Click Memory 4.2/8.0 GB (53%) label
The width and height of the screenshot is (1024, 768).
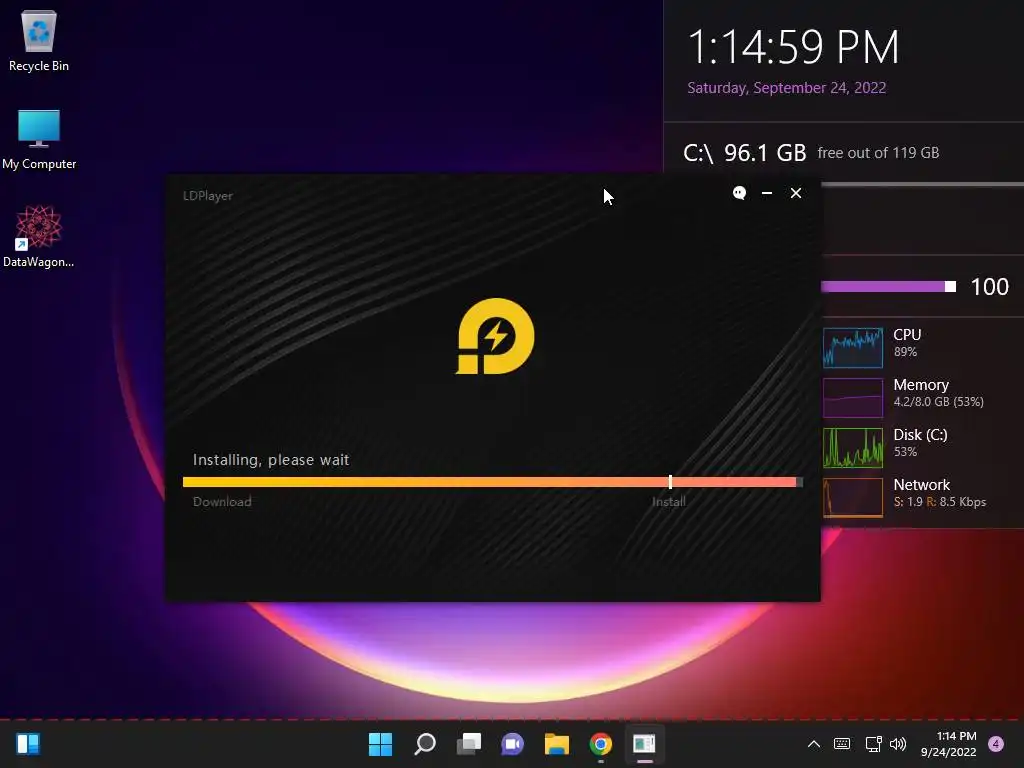click(938, 392)
